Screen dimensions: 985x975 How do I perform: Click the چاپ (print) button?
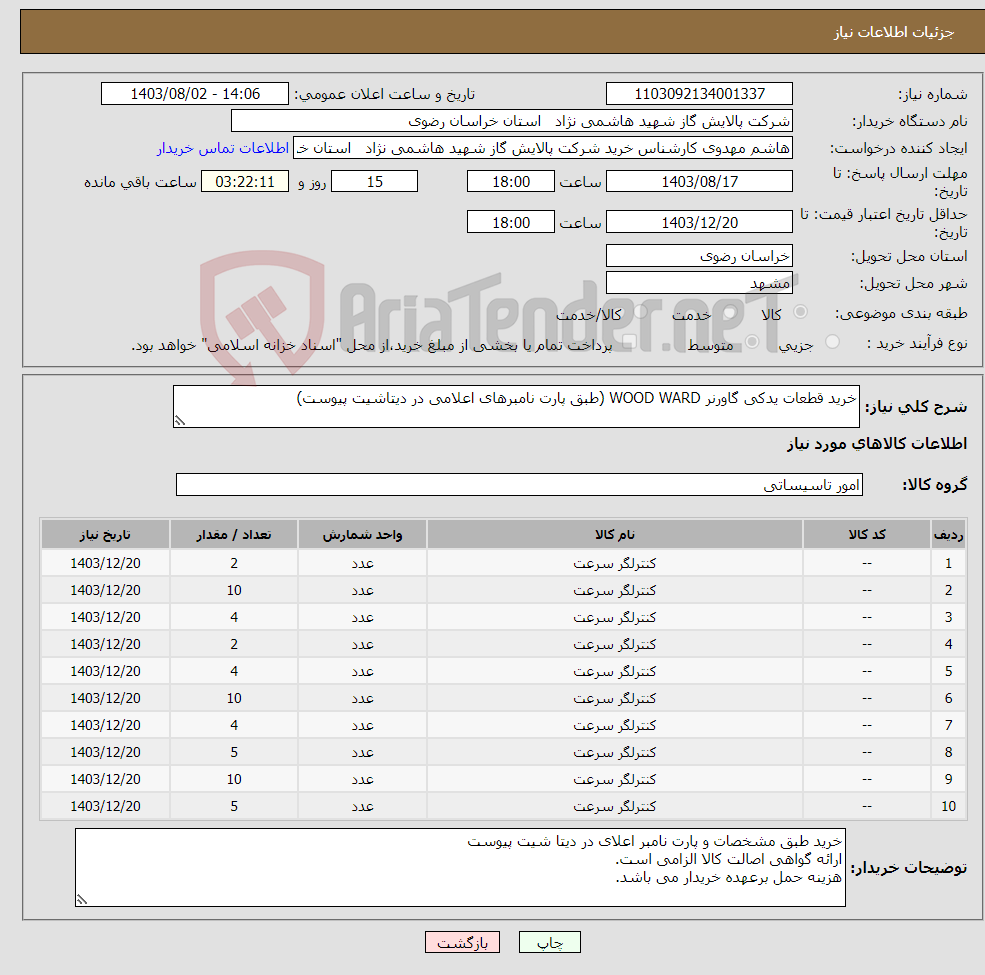pyautogui.click(x=550, y=942)
